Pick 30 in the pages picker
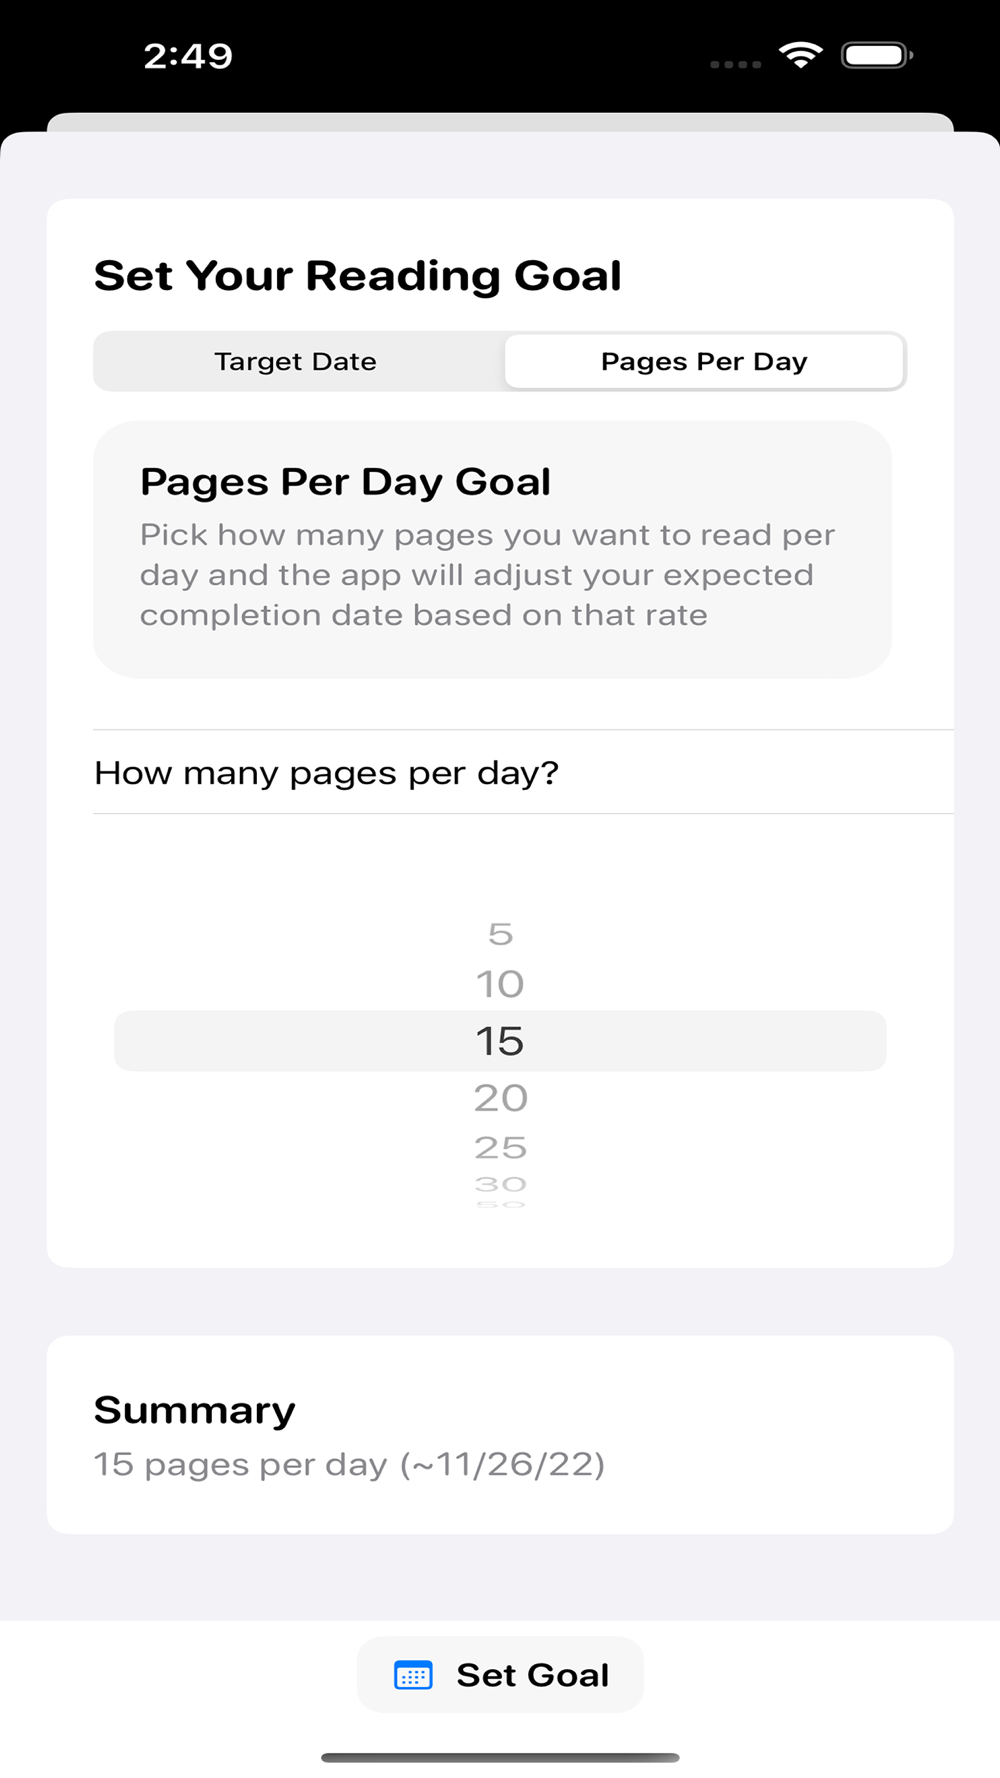1000x1778 pixels. pyautogui.click(x=500, y=1184)
